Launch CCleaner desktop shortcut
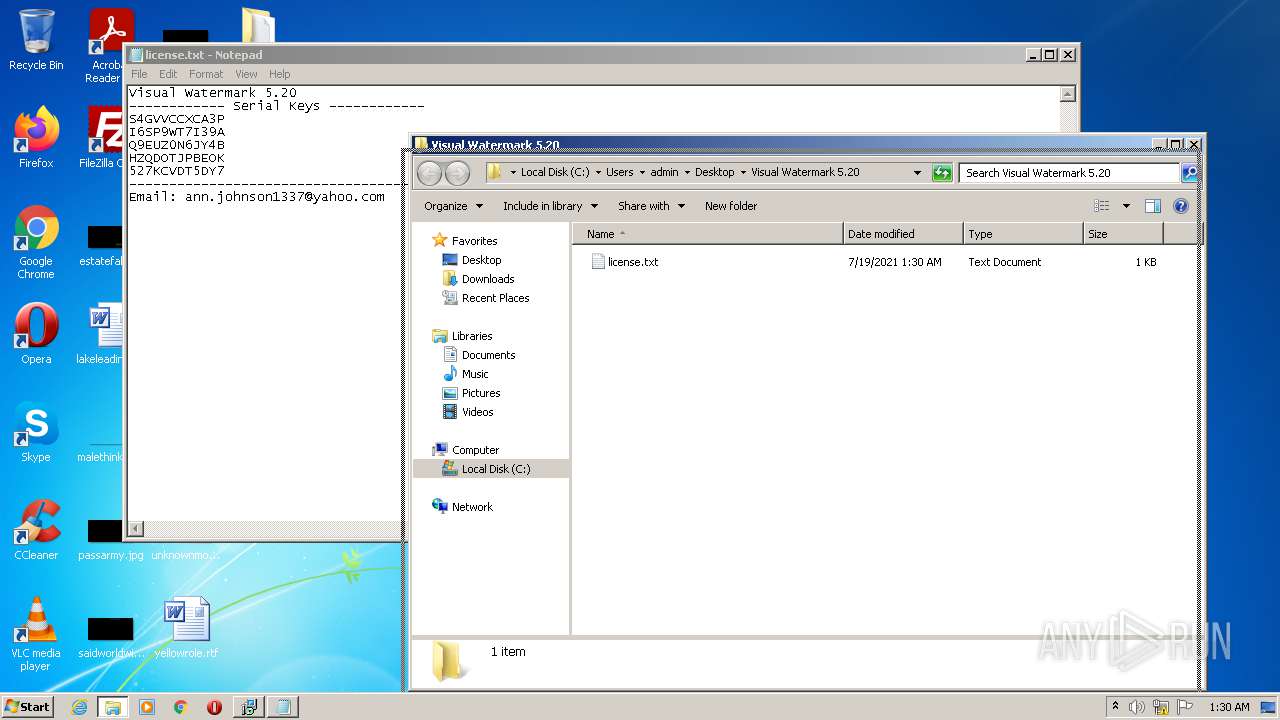 coord(36,530)
